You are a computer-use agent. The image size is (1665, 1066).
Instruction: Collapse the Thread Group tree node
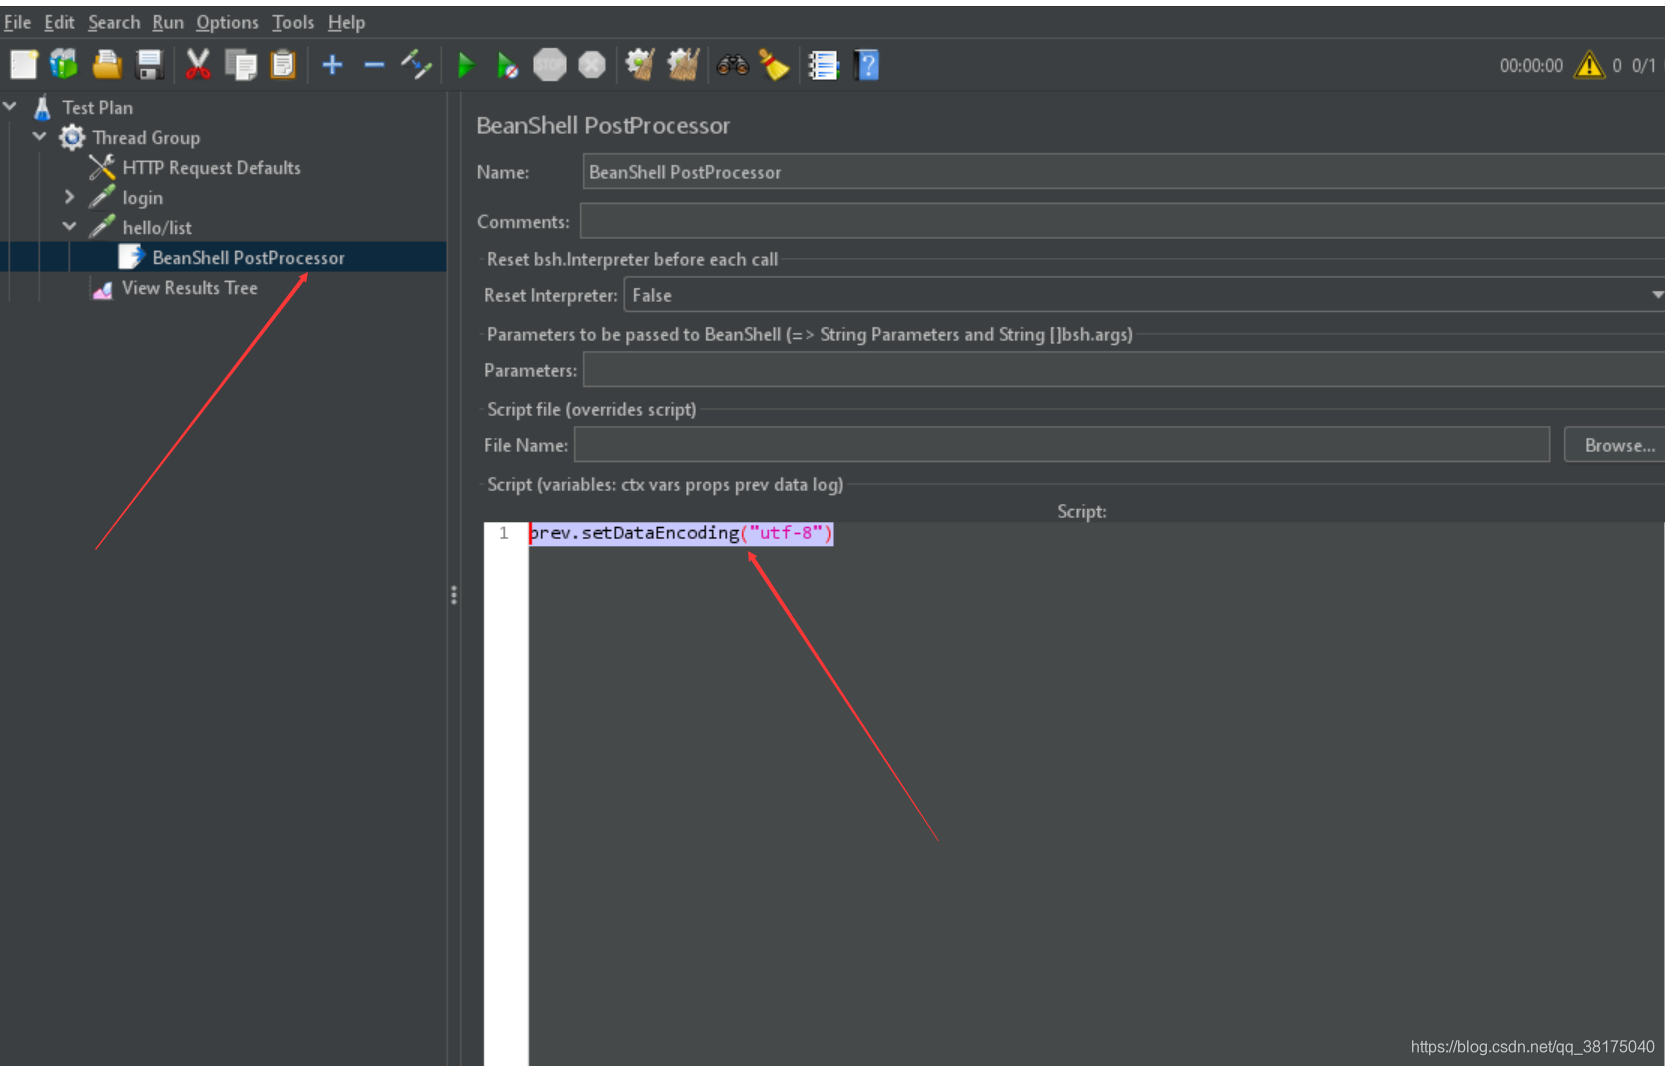[x=40, y=136]
